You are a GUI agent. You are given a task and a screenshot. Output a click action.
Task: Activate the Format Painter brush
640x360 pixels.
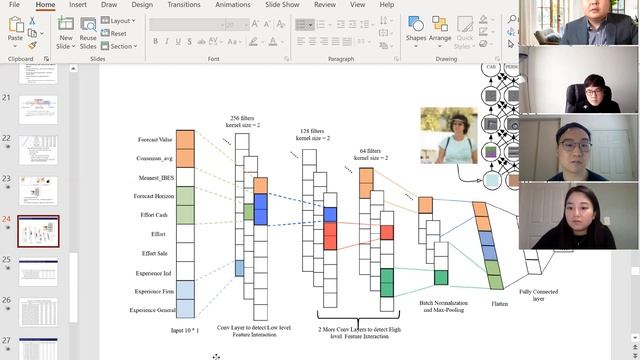[32, 45]
